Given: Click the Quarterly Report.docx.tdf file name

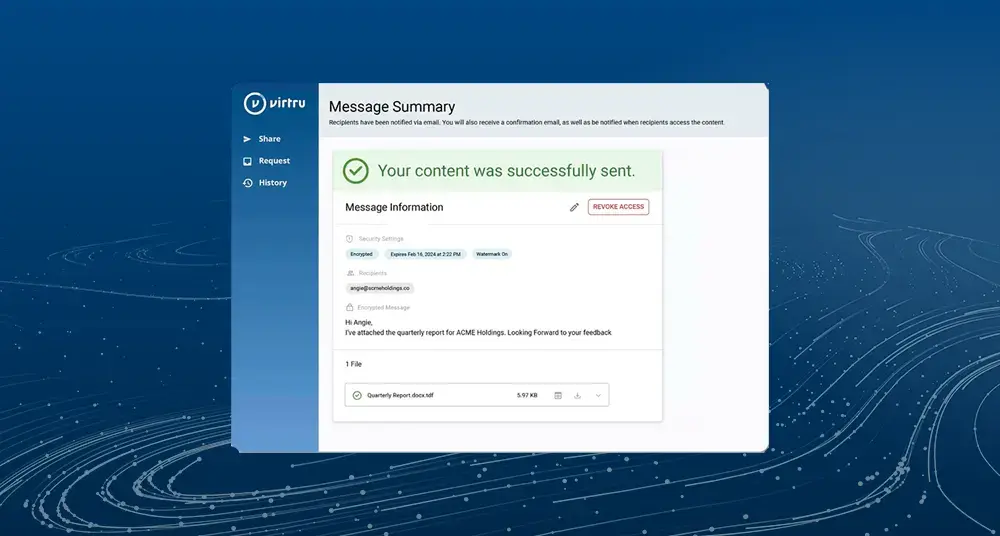Looking at the screenshot, I should tap(400, 395).
